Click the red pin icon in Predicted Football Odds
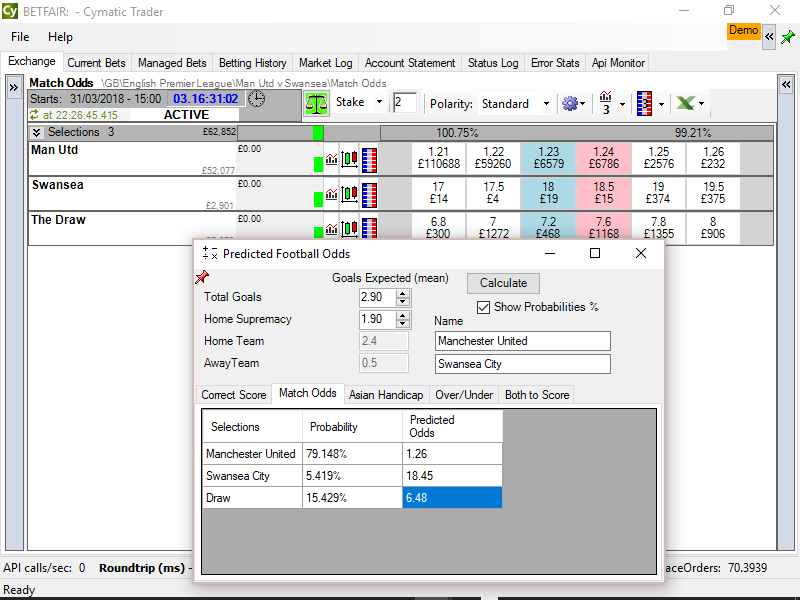 pyautogui.click(x=201, y=277)
